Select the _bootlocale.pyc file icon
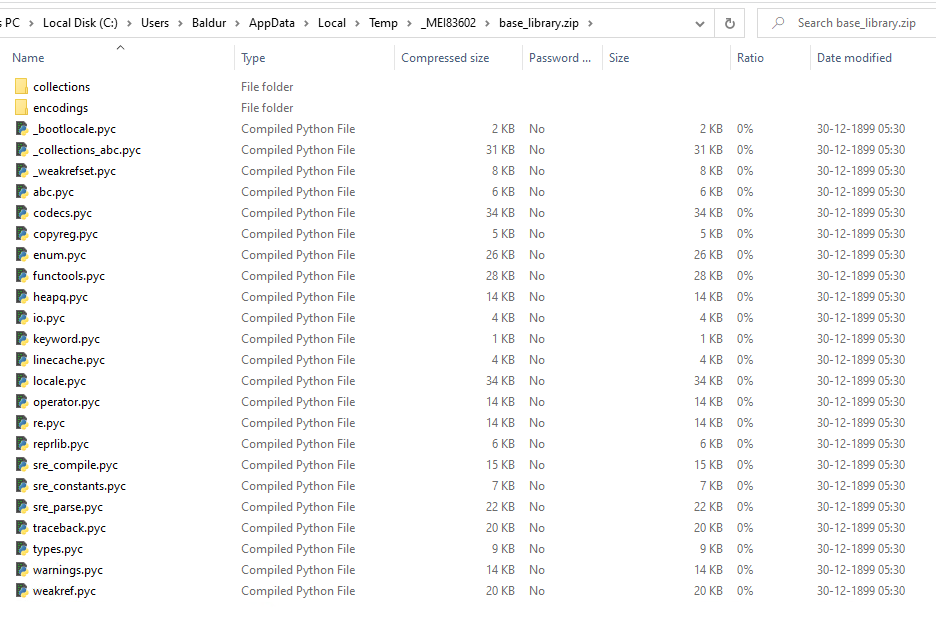936x639 pixels. [22, 129]
